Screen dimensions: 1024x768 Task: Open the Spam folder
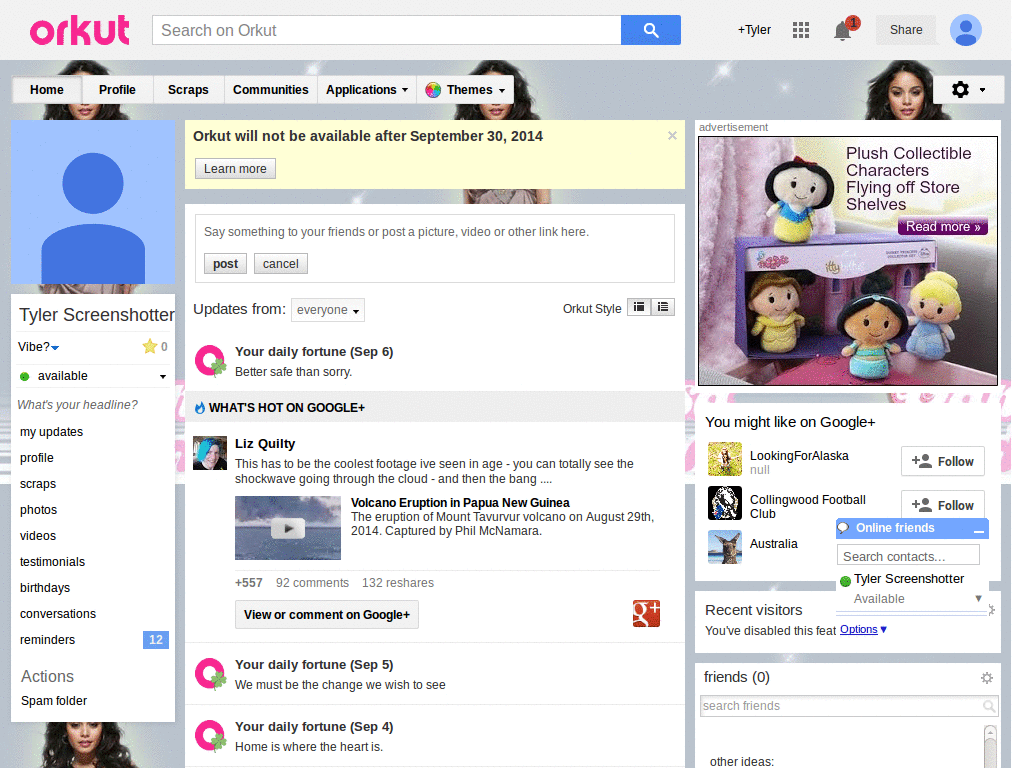[x=54, y=701]
